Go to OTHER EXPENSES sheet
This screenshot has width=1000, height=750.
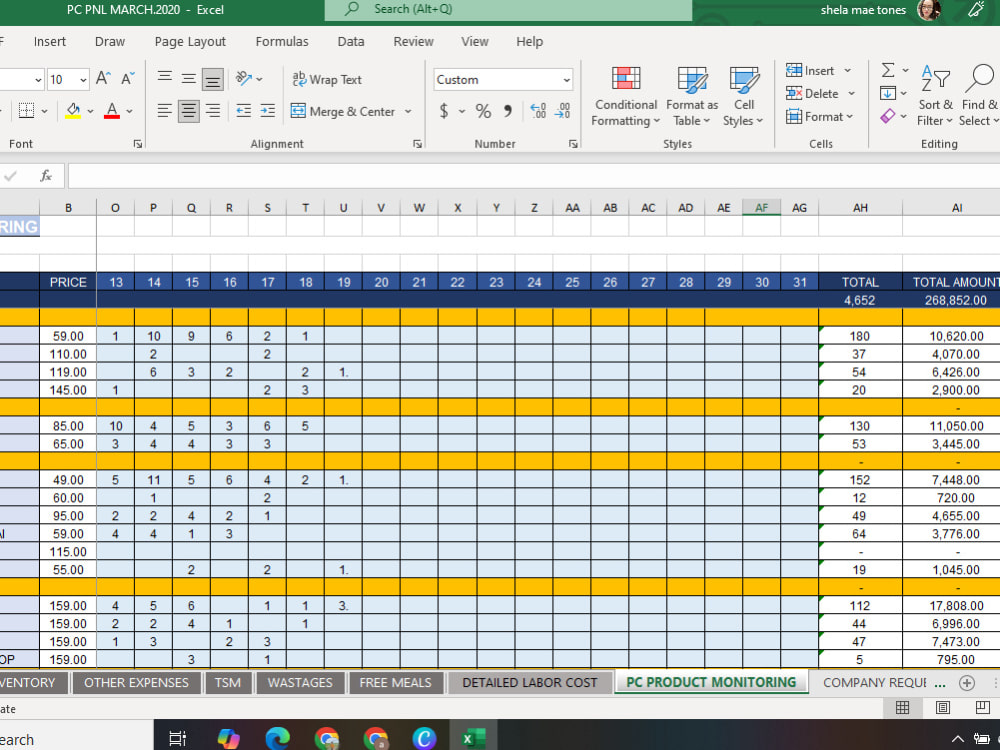pos(136,682)
